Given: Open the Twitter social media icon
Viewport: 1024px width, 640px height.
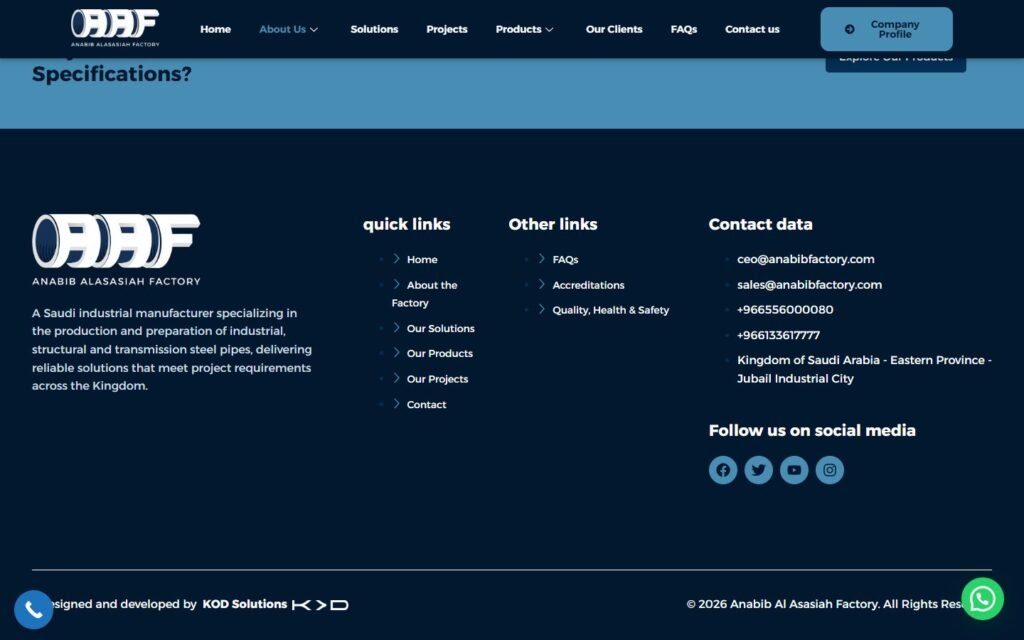Looking at the screenshot, I should [758, 470].
